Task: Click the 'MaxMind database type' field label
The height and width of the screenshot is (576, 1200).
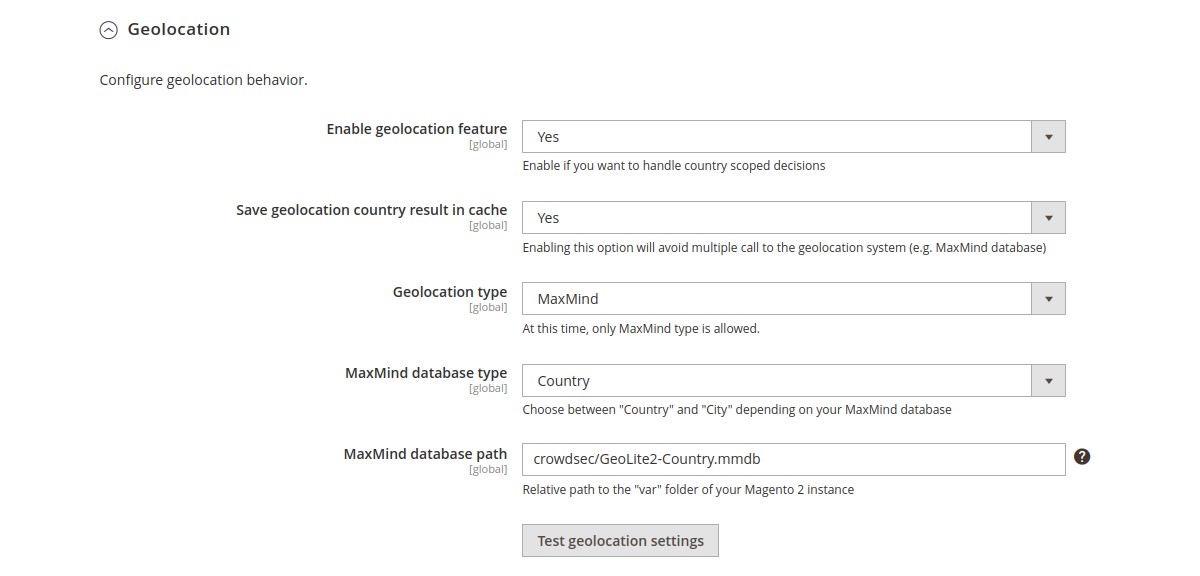Action: [426, 373]
